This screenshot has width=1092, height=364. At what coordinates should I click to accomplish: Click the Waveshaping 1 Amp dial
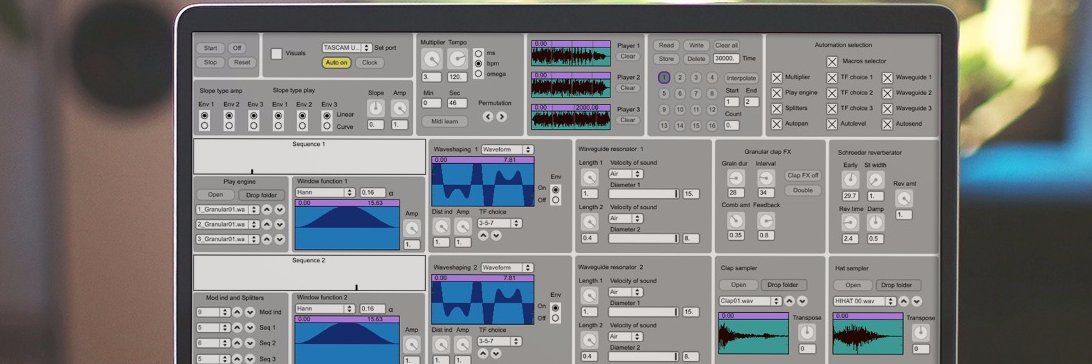coord(462,227)
